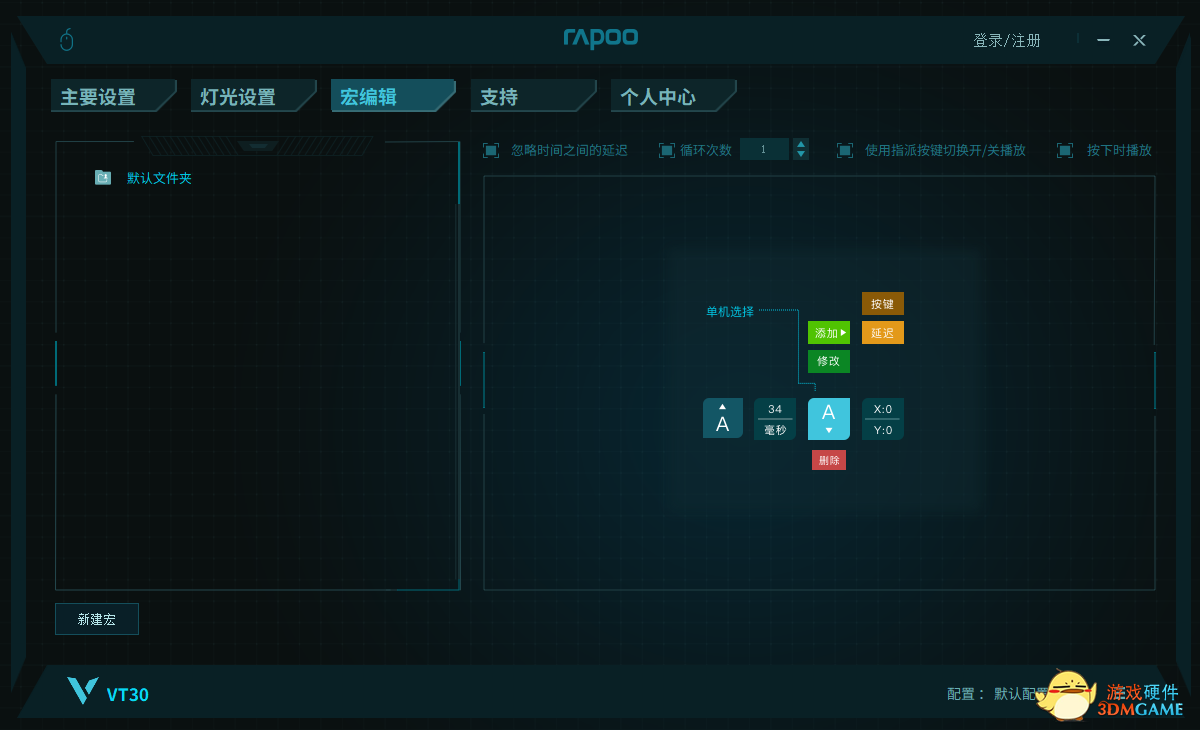This screenshot has height=730, width=1200.
Task: Click the 新建宏 button
Action: click(x=97, y=619)
